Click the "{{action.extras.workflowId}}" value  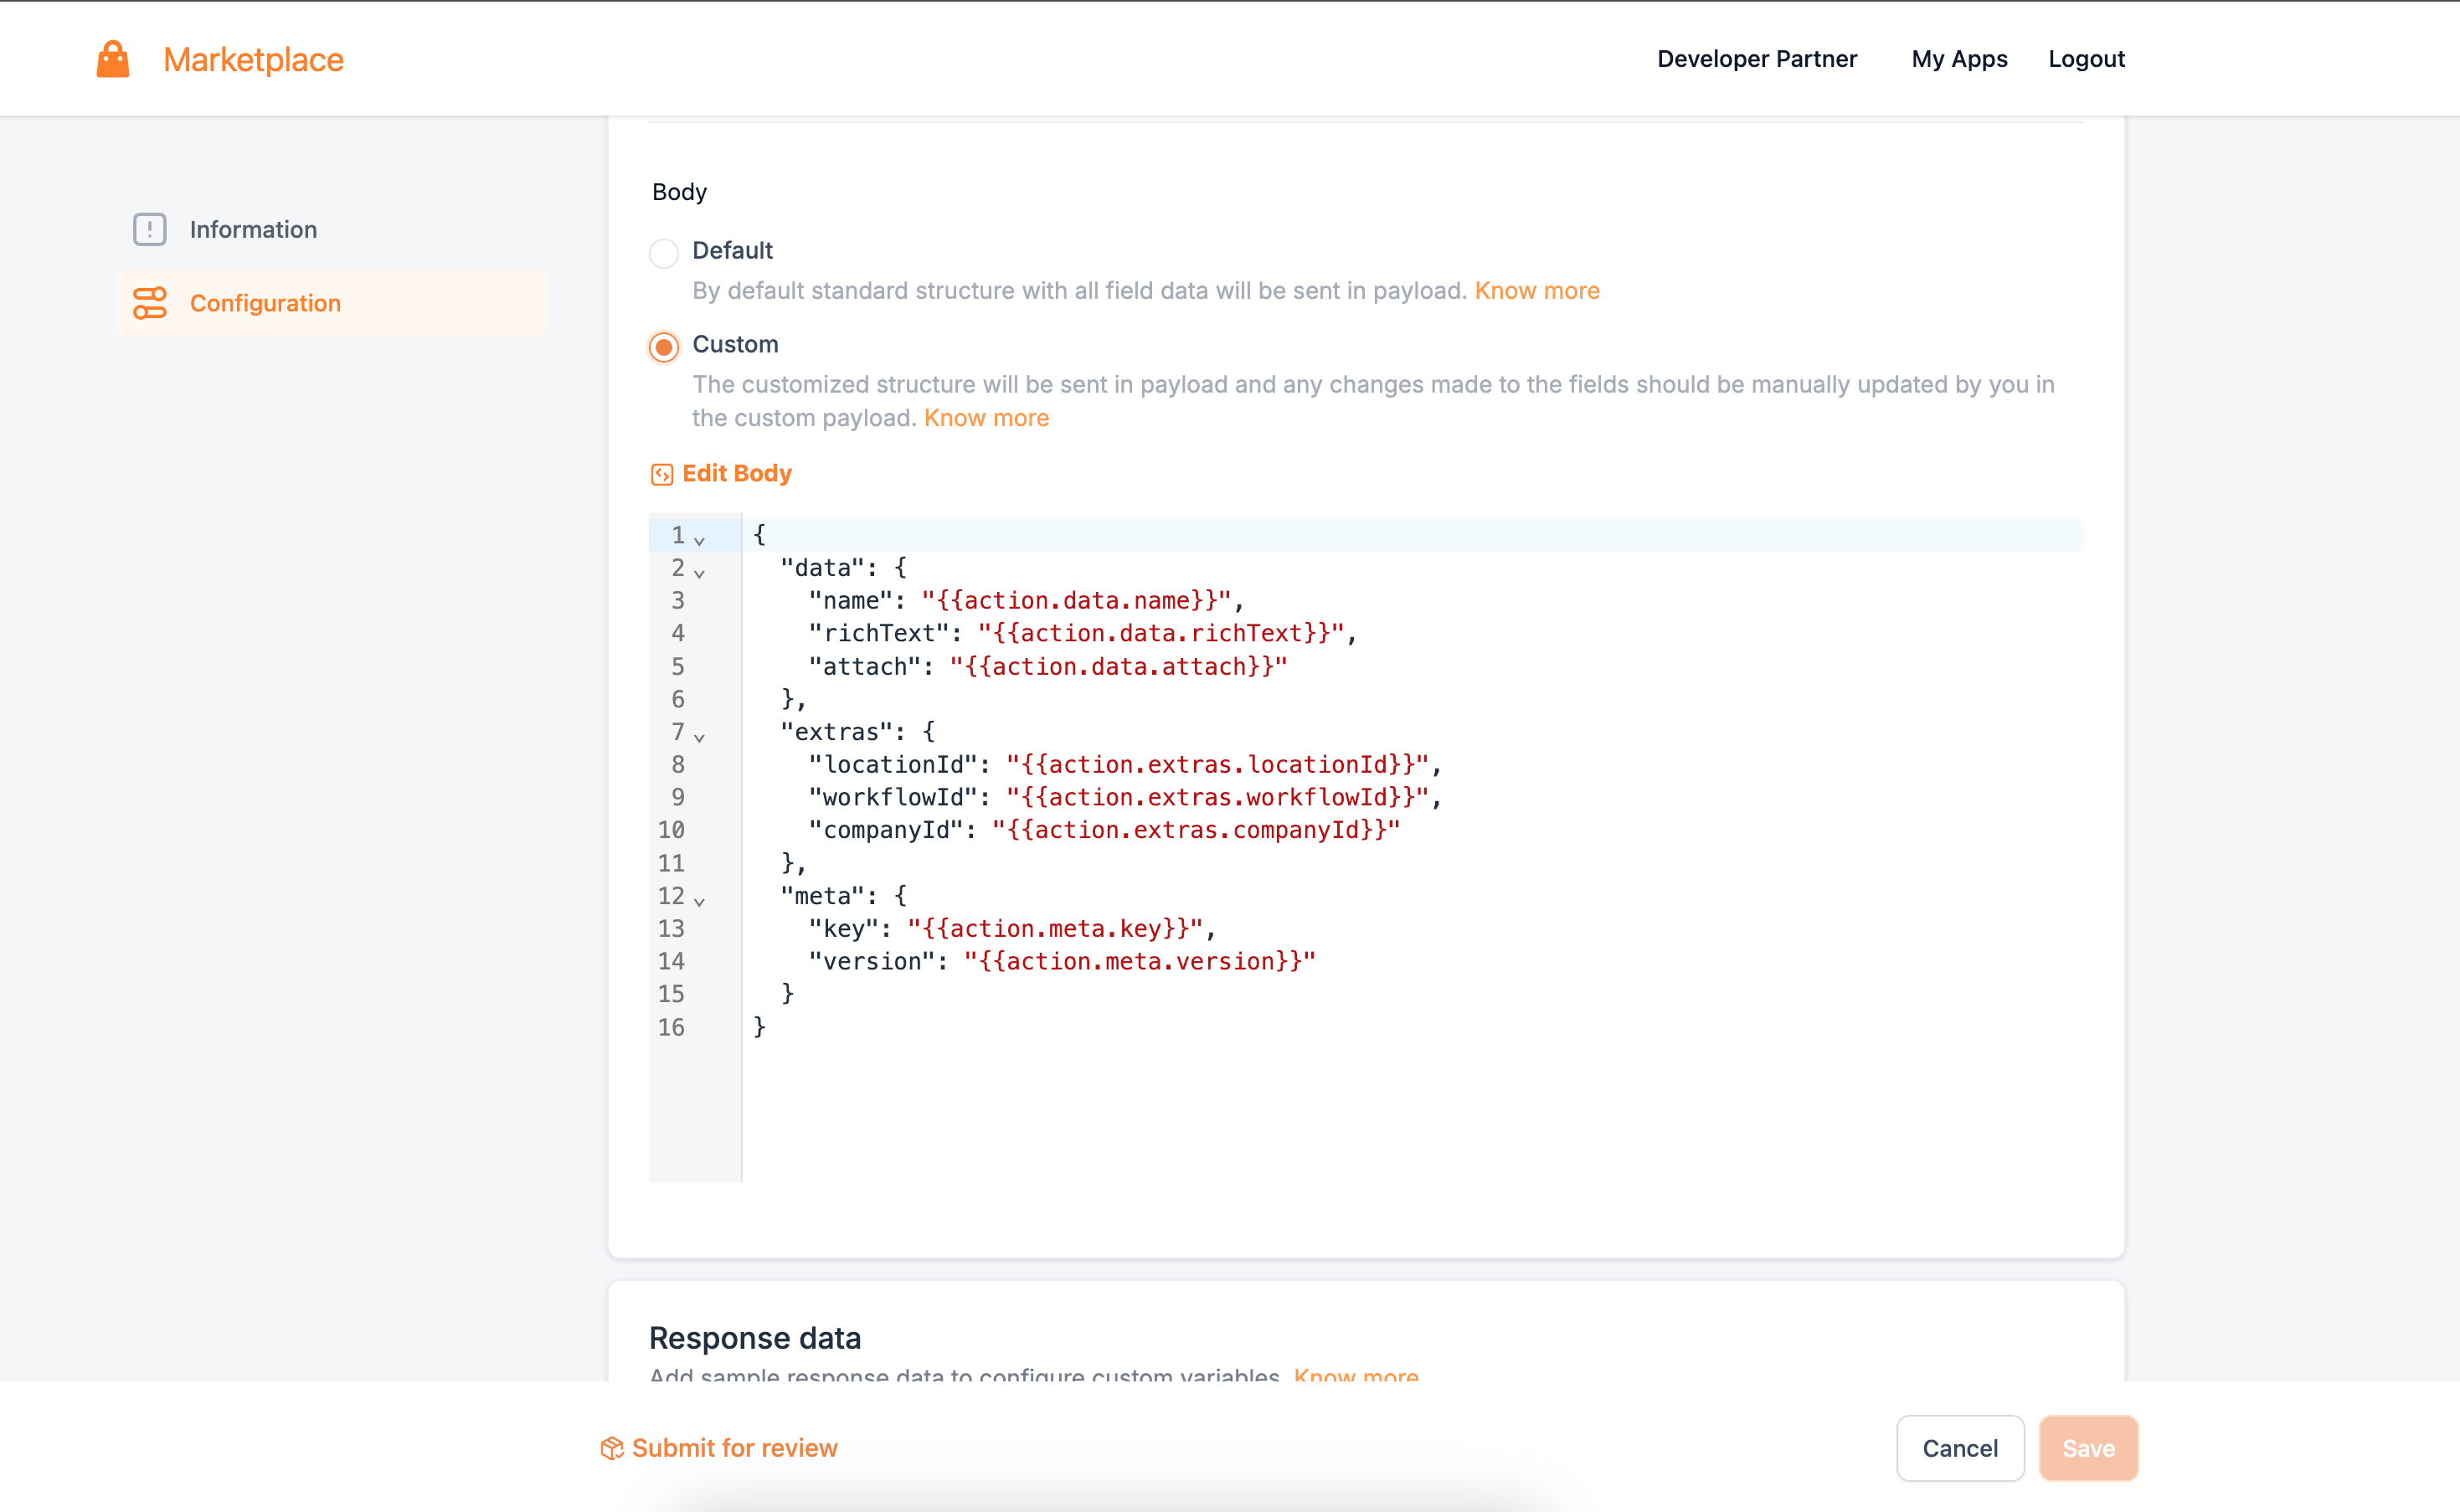tap(1217, 797)
